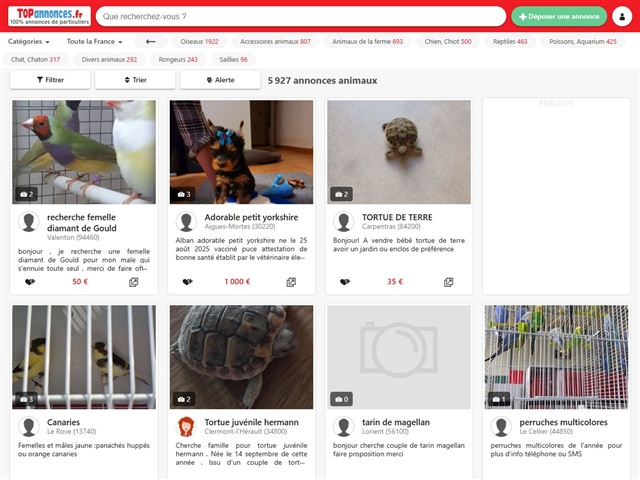Click seller avatar of perruches multicolores

pyautogui.click(x=501, y=427)
